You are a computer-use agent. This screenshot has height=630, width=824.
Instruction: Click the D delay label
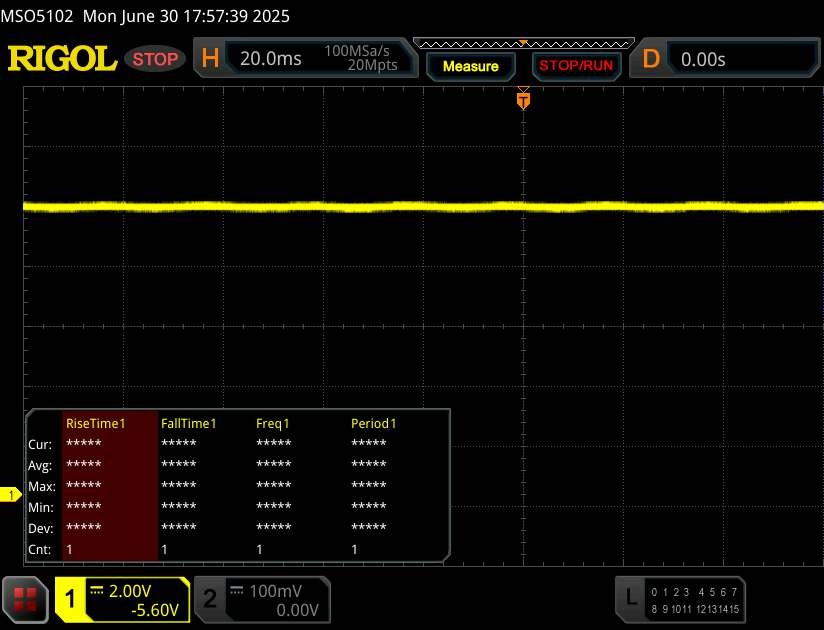pos(651,59)
